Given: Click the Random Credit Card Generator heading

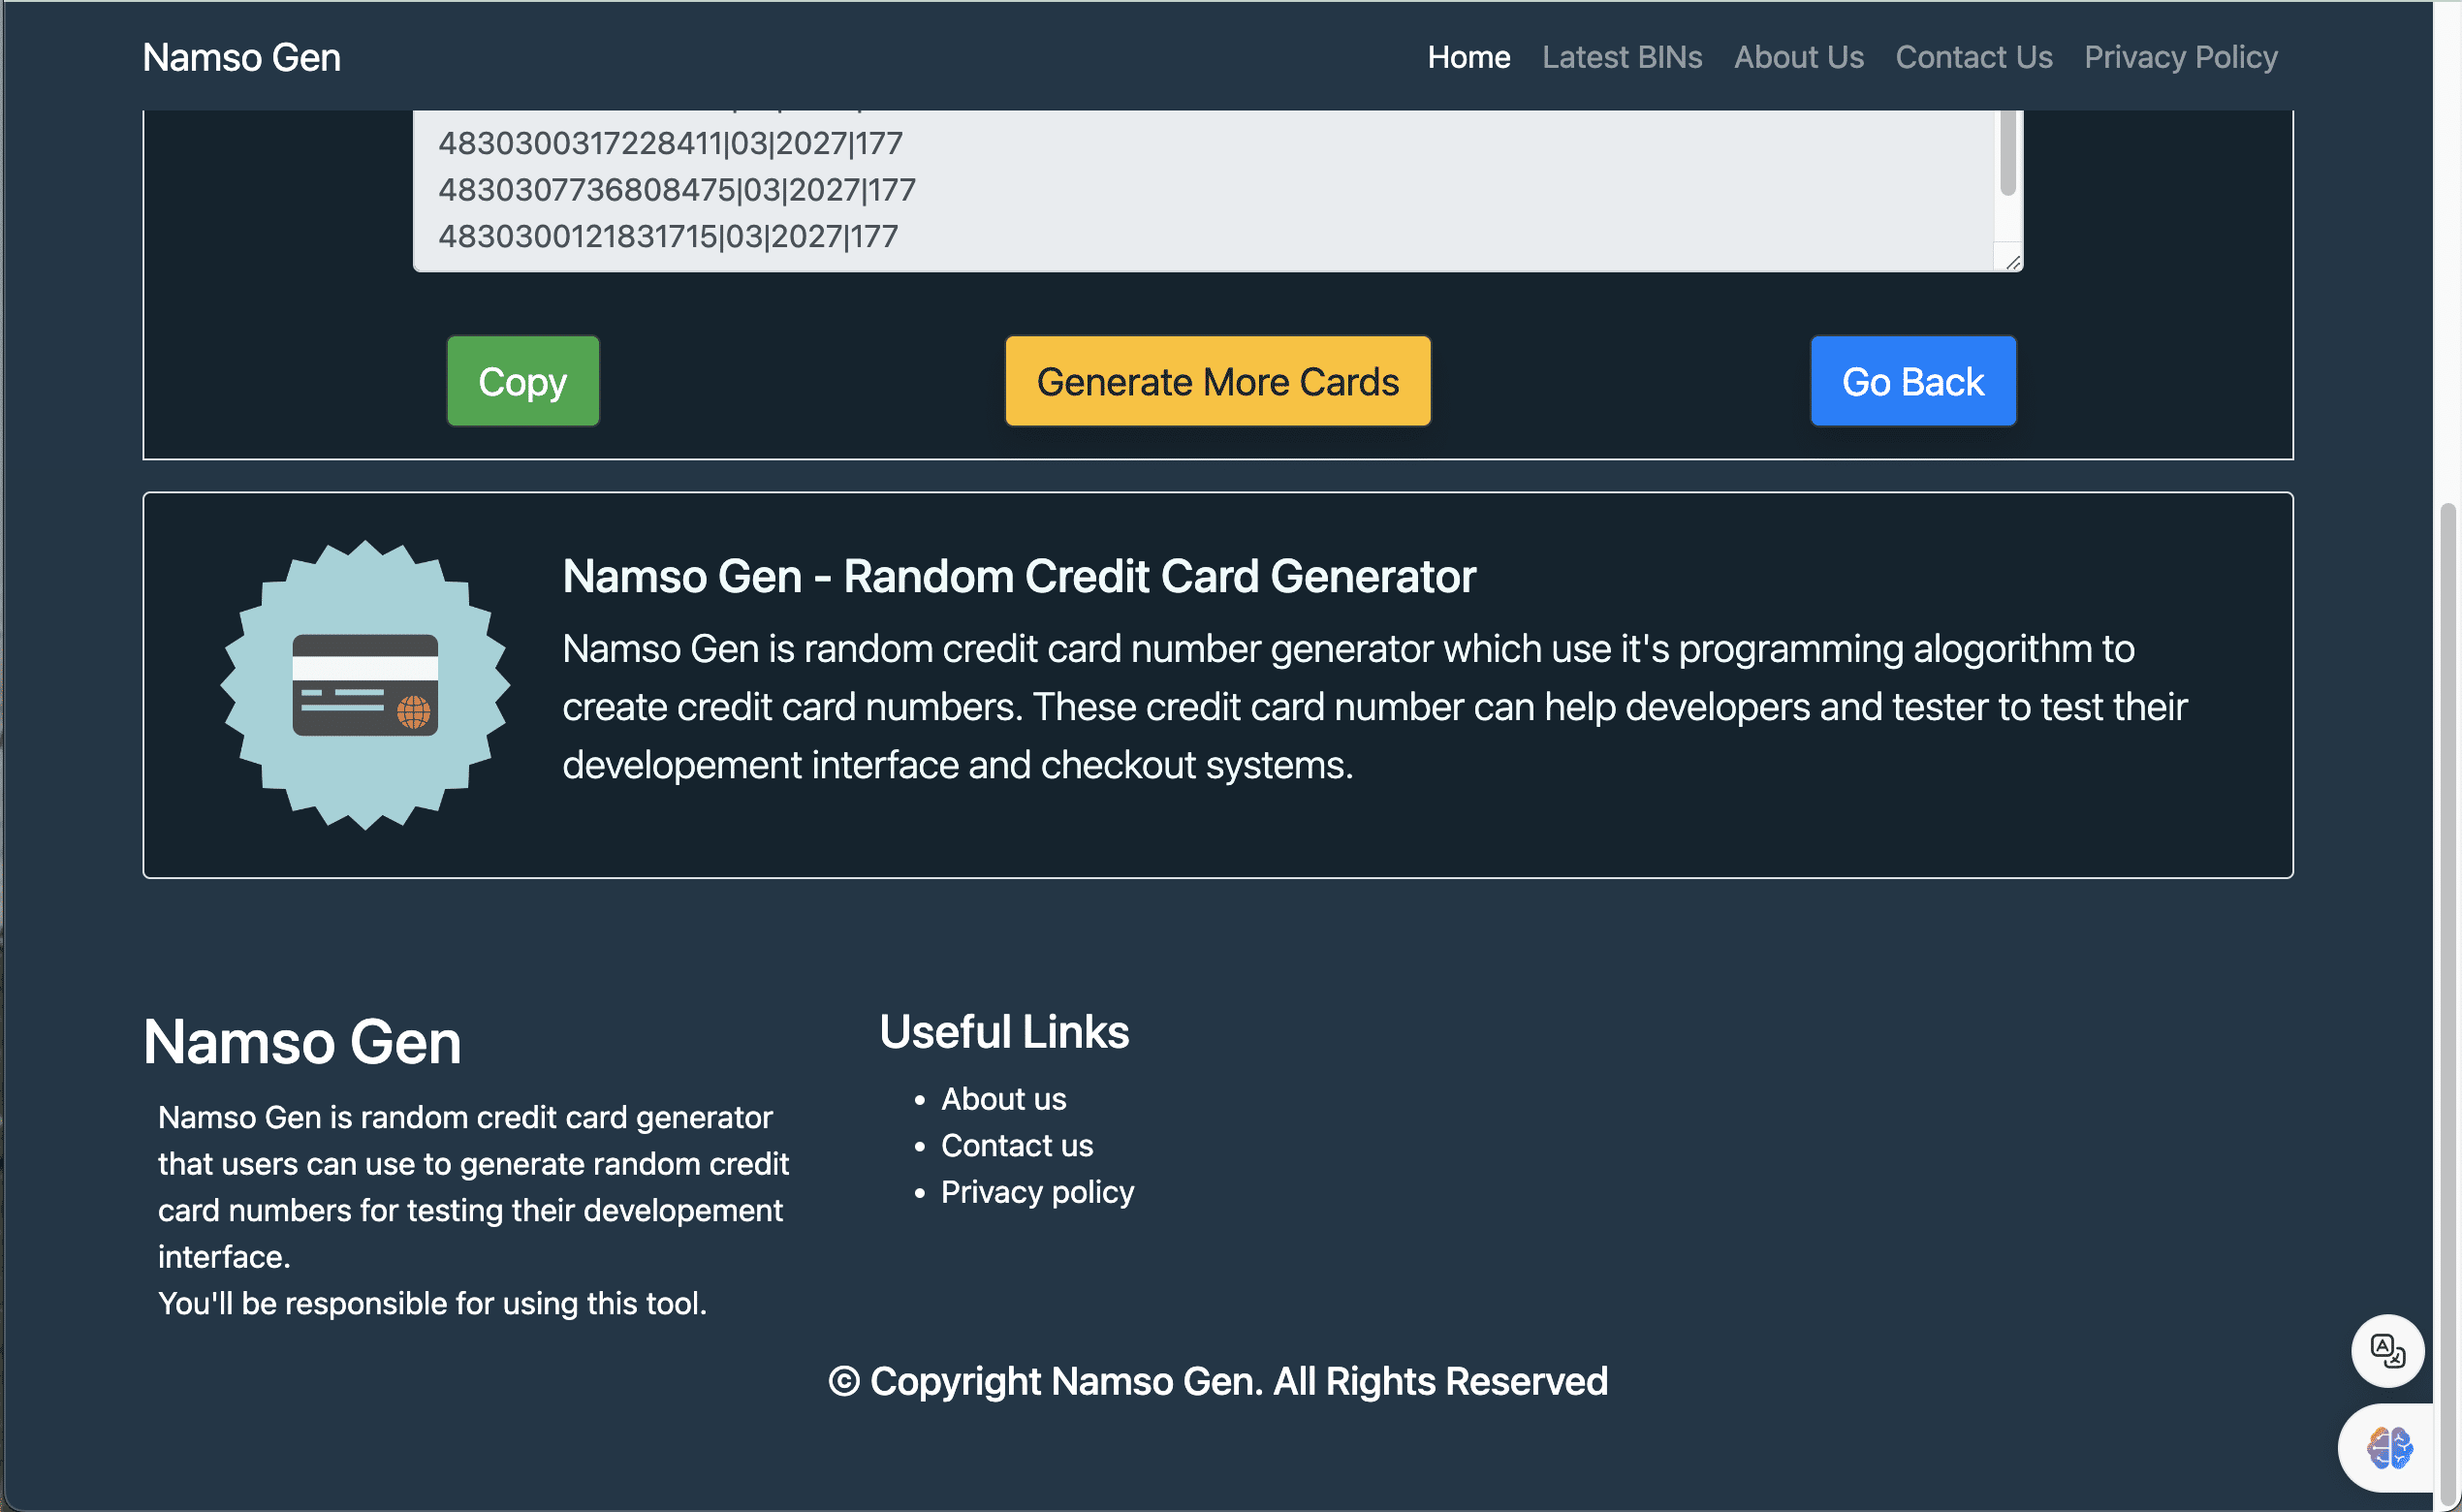Looking at the screenshot, I should click(x=1018, y=576).
